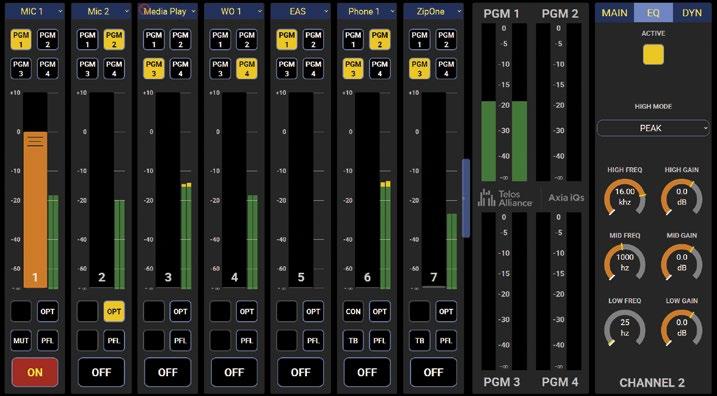Open the Media Play source dropdown

click(x=168, y=11)
